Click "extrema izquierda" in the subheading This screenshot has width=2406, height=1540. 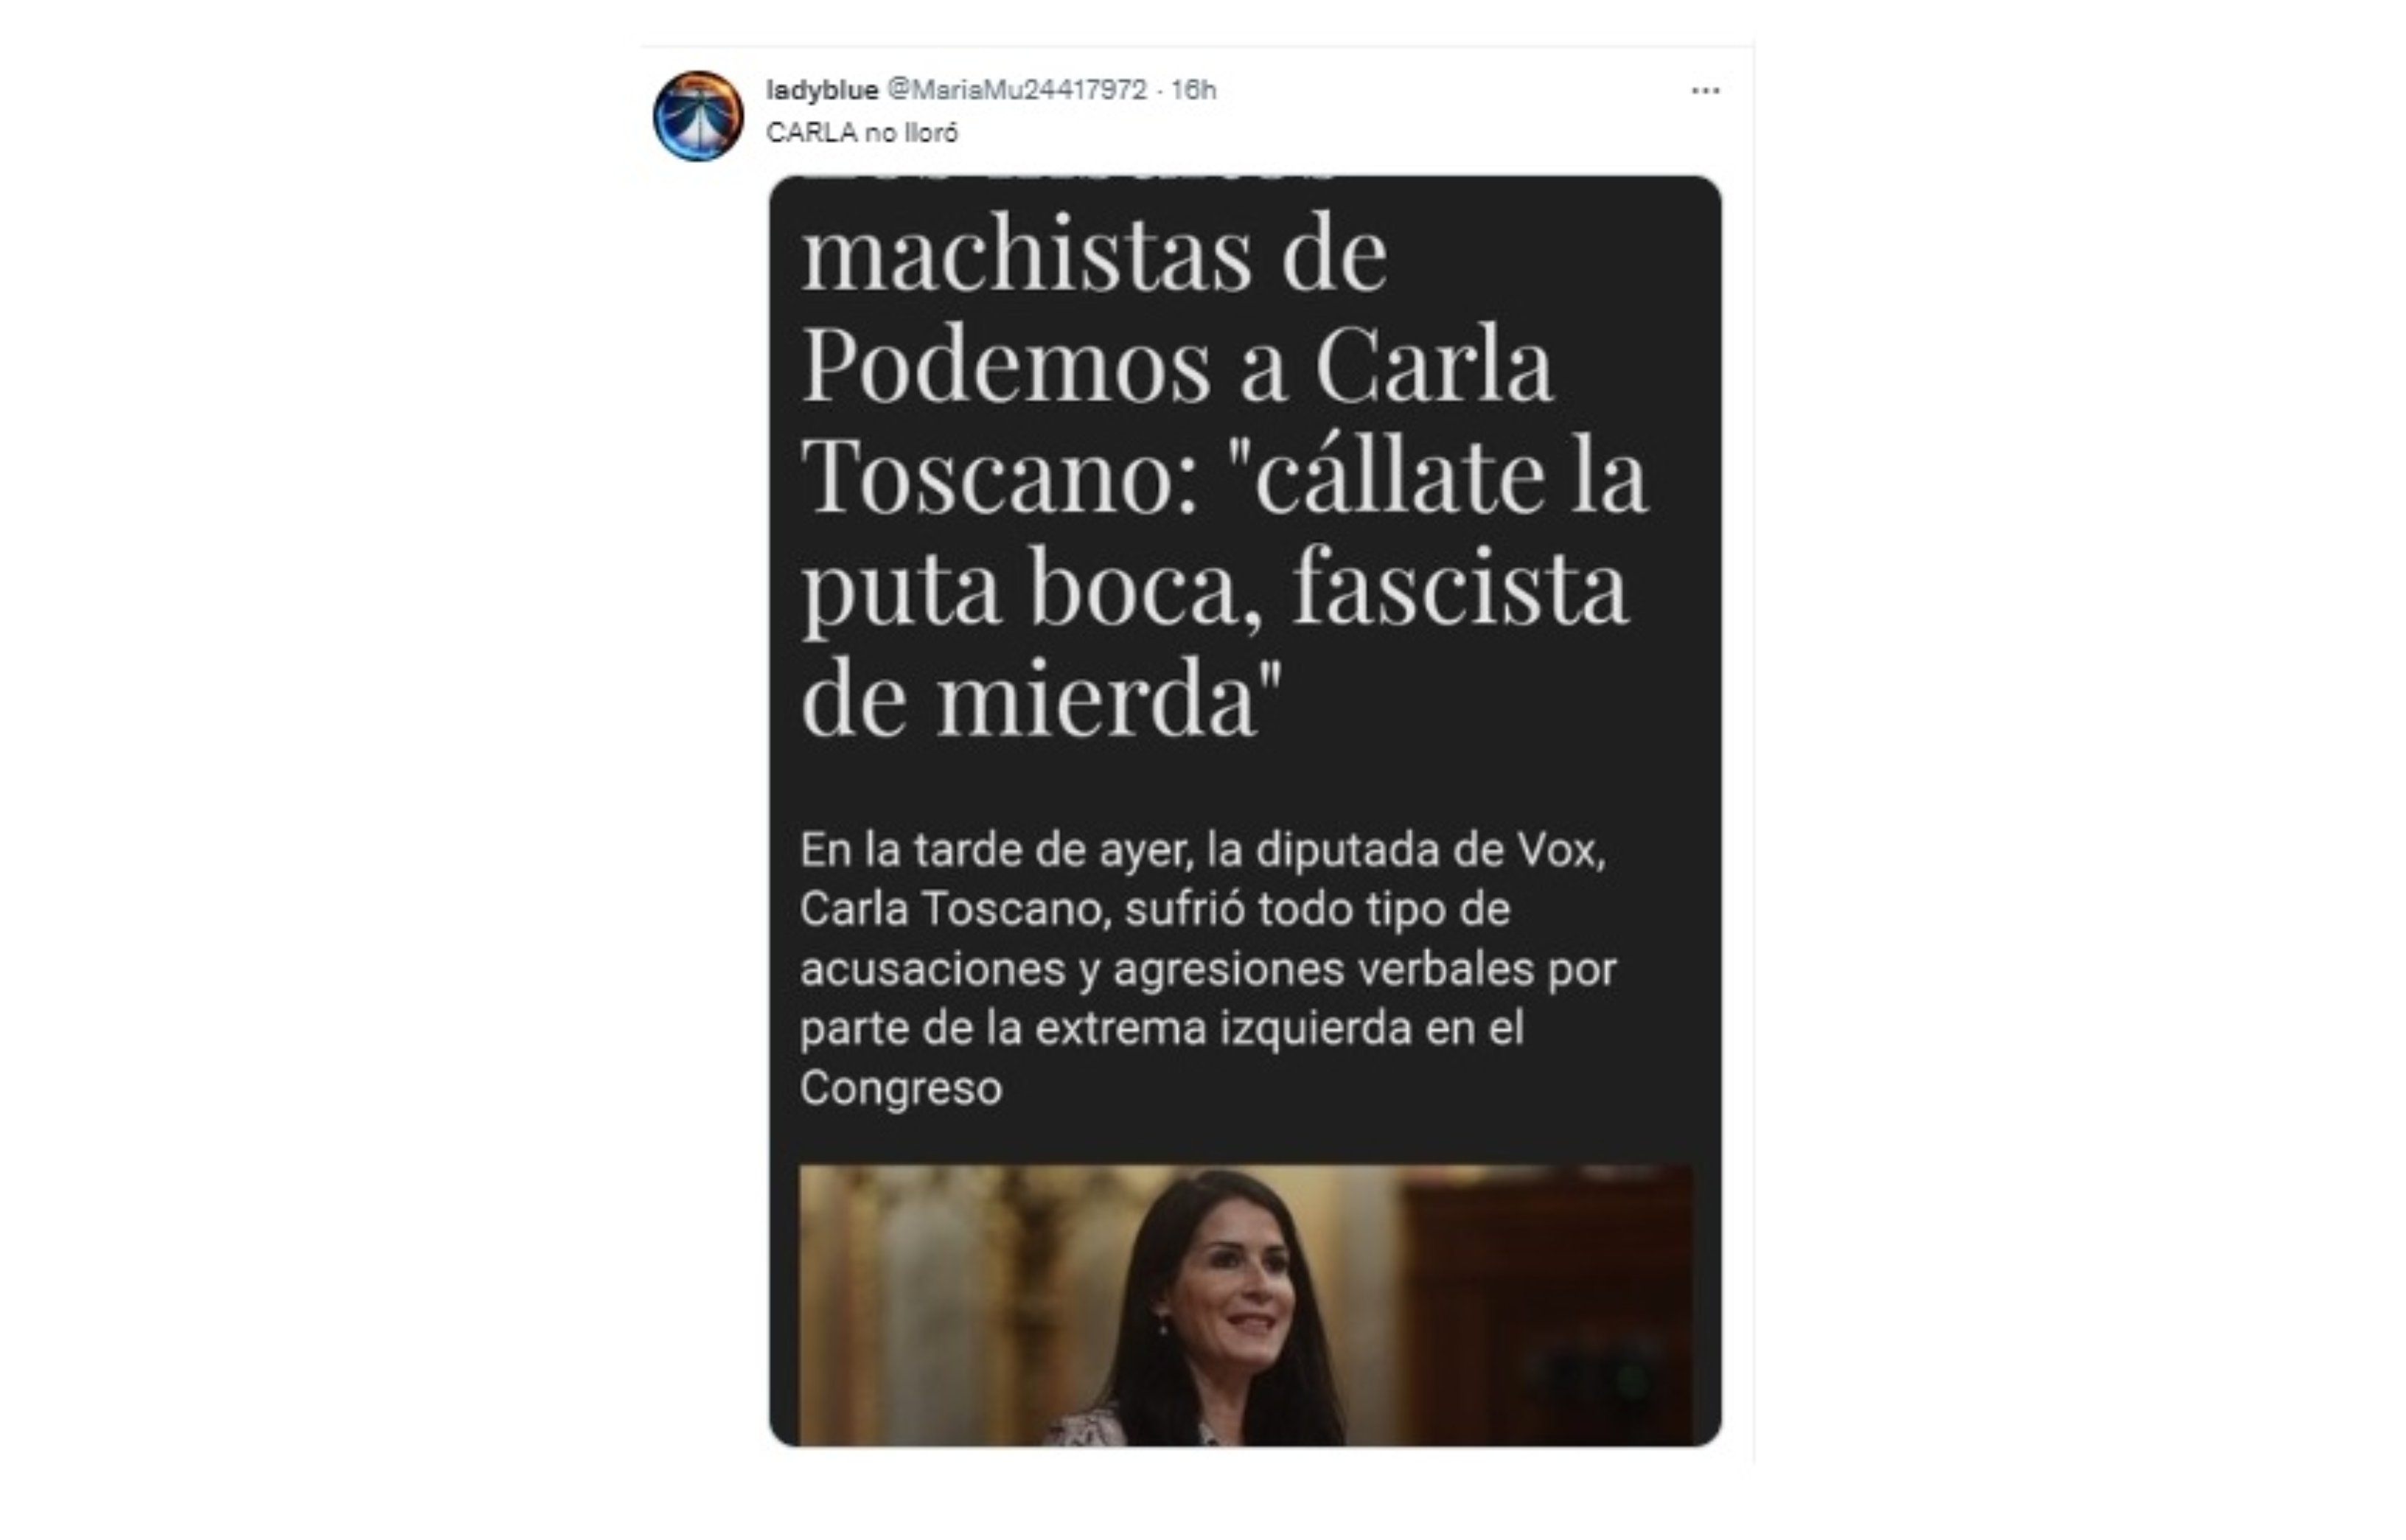1222,1029
